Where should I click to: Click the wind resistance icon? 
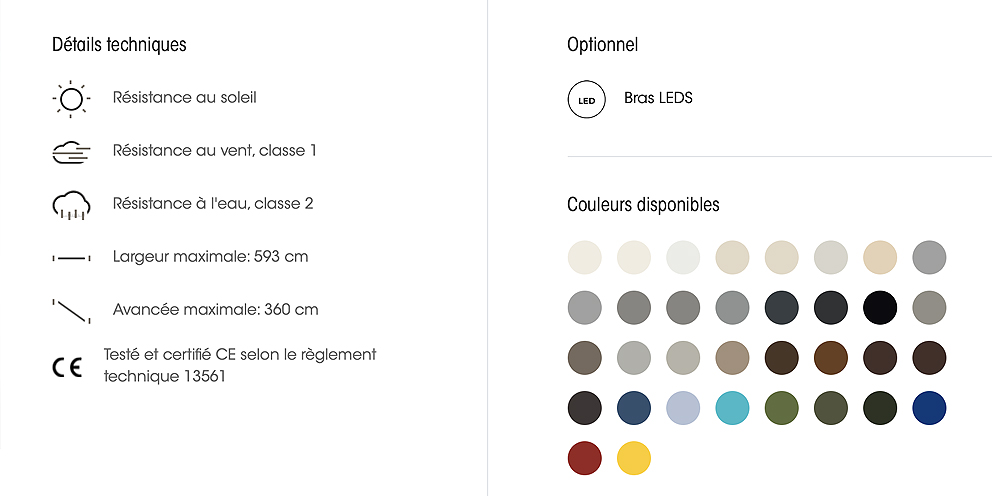click(71, 152)
